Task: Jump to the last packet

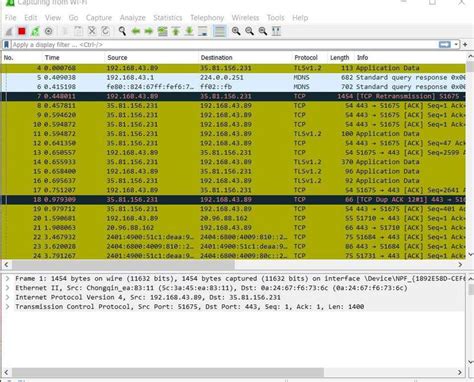Action: click(189, 31)
